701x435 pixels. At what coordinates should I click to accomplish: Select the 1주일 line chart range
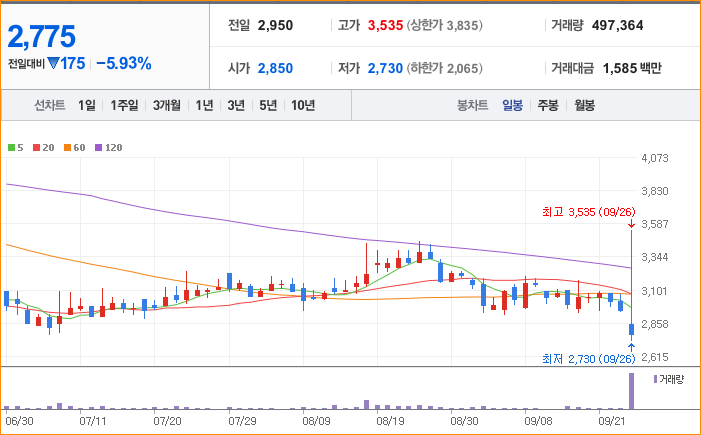124,106
